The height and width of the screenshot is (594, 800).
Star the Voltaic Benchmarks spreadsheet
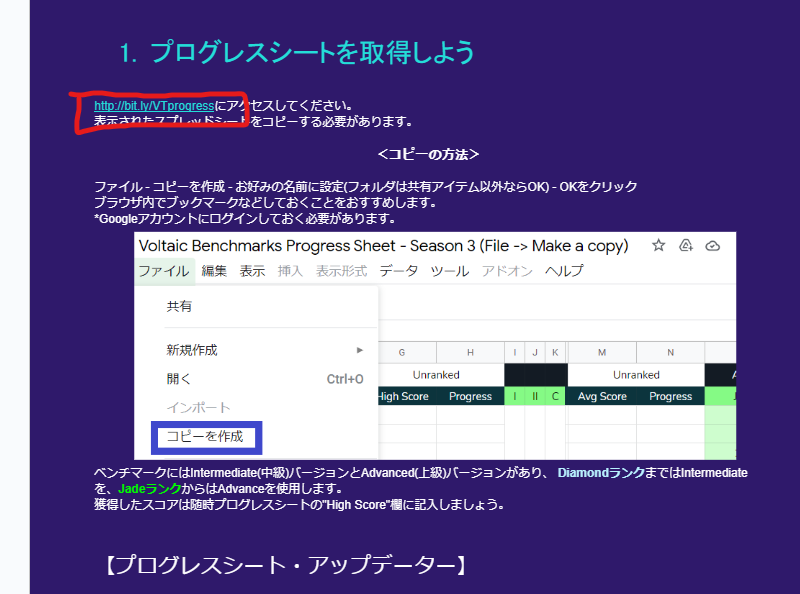pos(657,245)
